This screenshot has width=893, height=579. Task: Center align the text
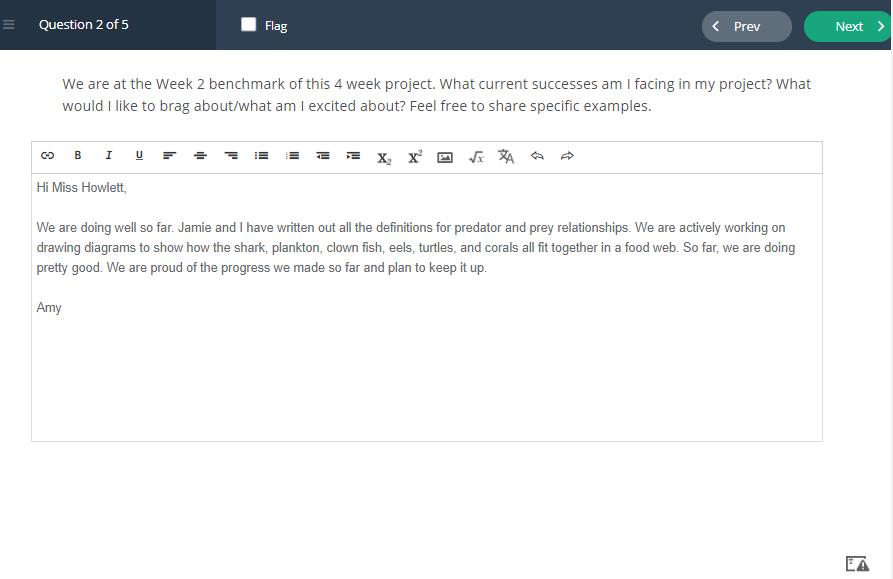200,155
